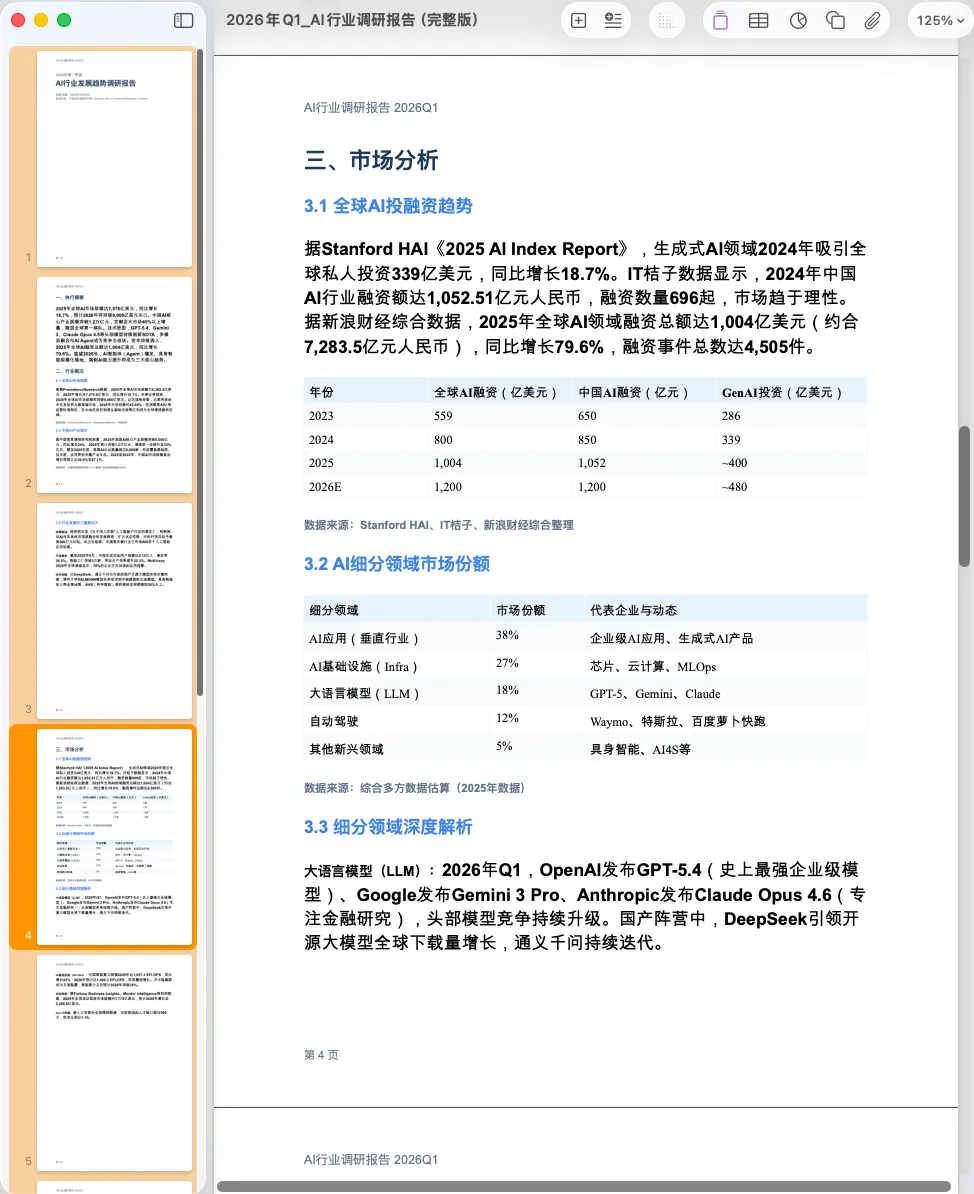Click the AI基础设施（Infra）row label

363,666
